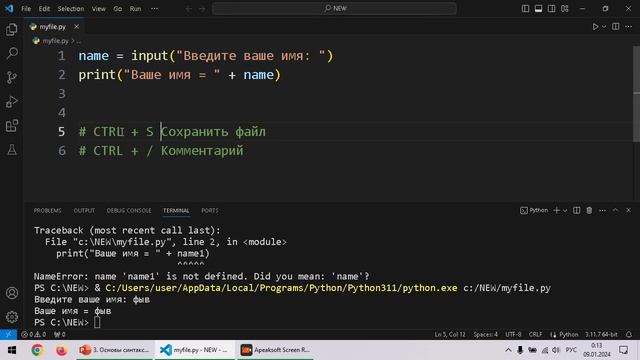
Task: Open the launch profile dropdown
Action: point(565,211)
